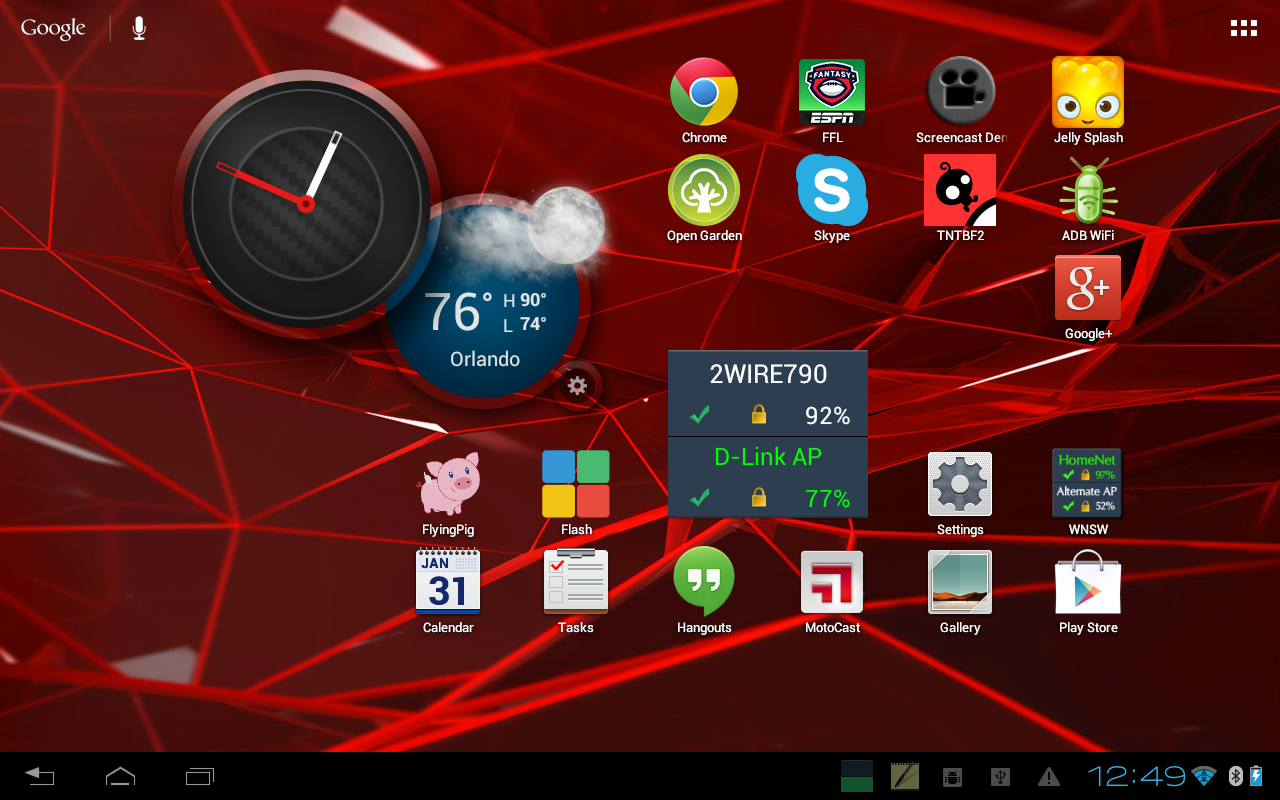The height and width of the screenshot is (800, 1280).
Task: Show recent apps
Action: [200, 776]
